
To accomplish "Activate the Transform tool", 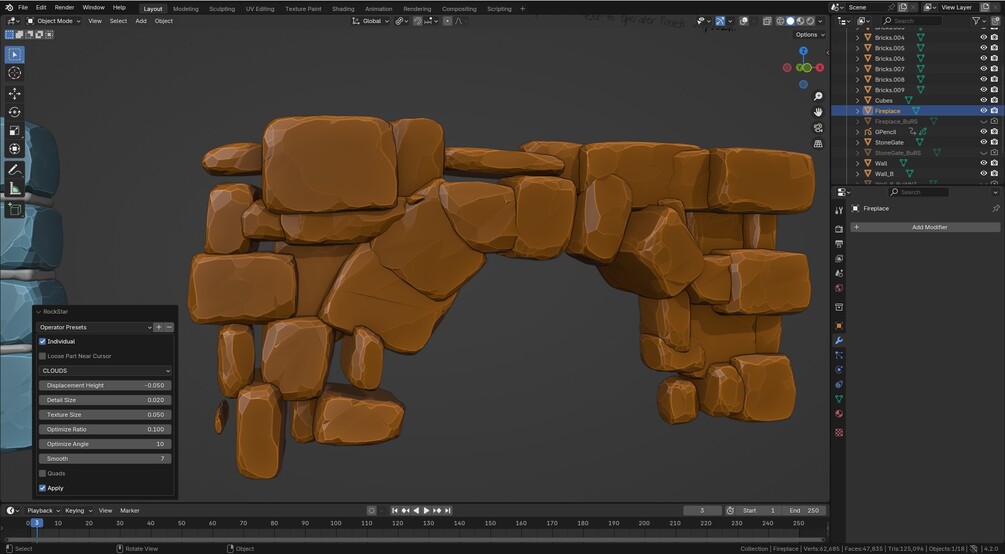I will tap(15, 149).
